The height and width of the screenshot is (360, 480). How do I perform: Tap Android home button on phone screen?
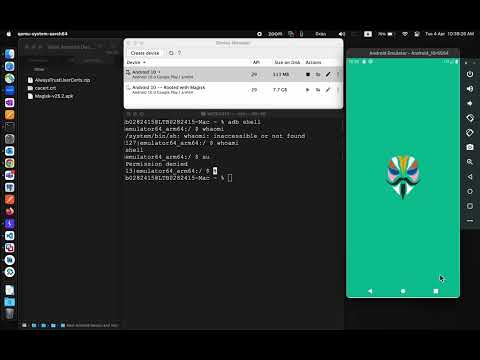[403, 291]
